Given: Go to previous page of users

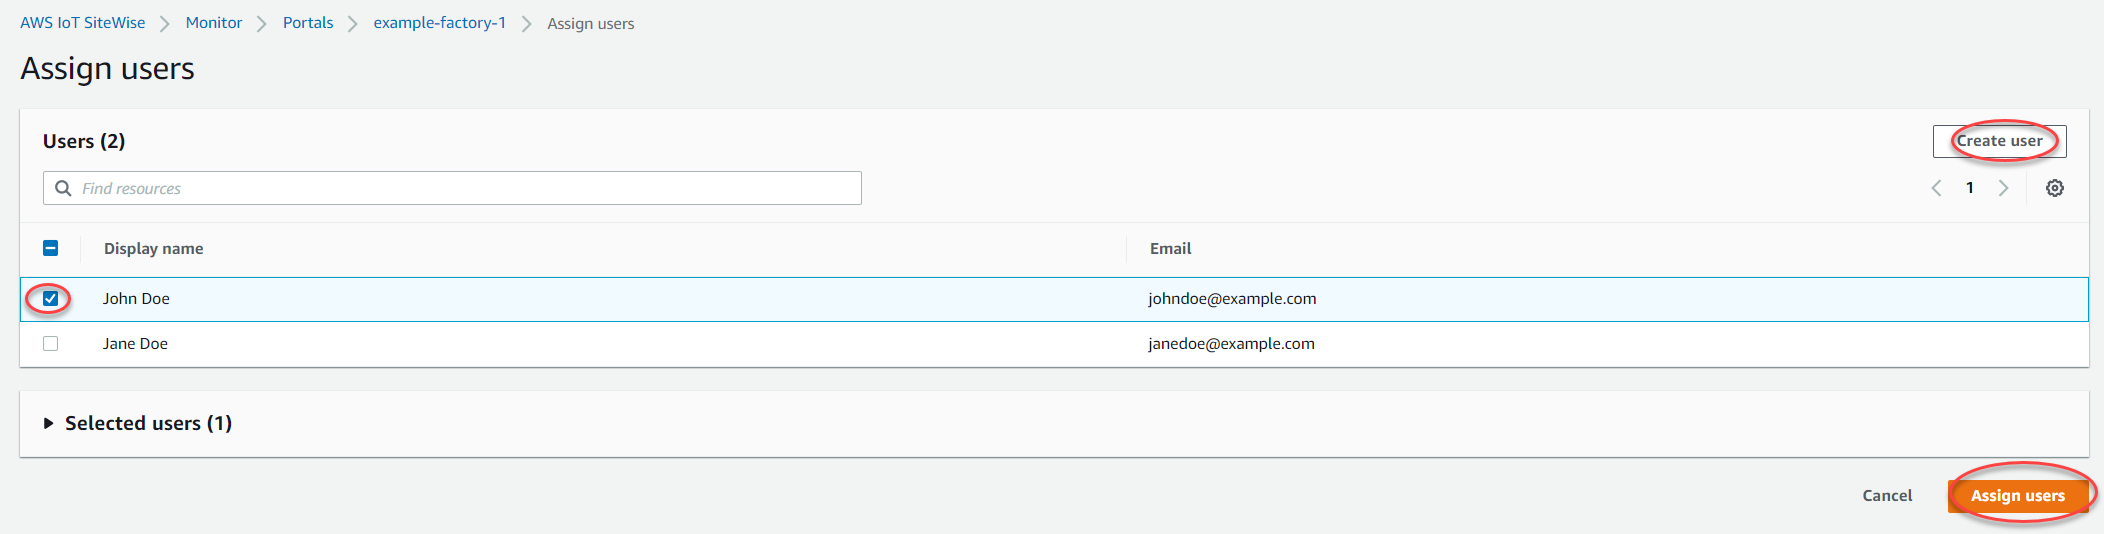Looking at the screenshot, I should pyautogui.click(x=1936, y=188).
